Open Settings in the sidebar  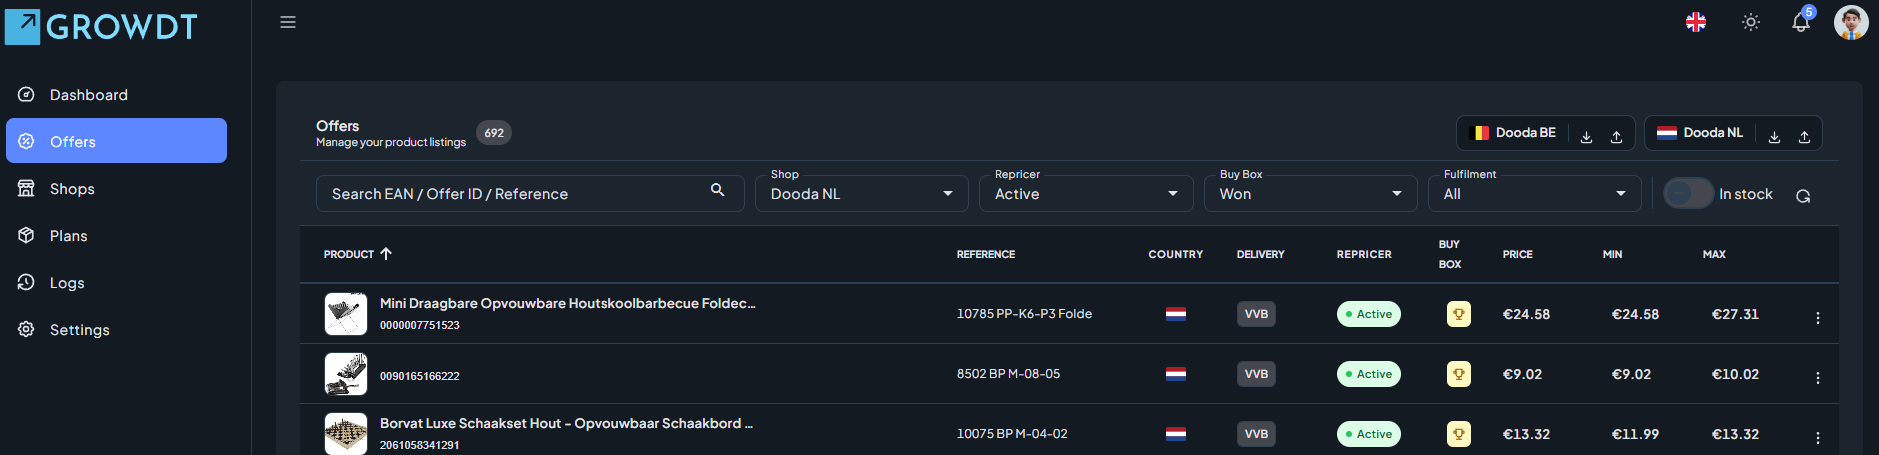[116, 329]
